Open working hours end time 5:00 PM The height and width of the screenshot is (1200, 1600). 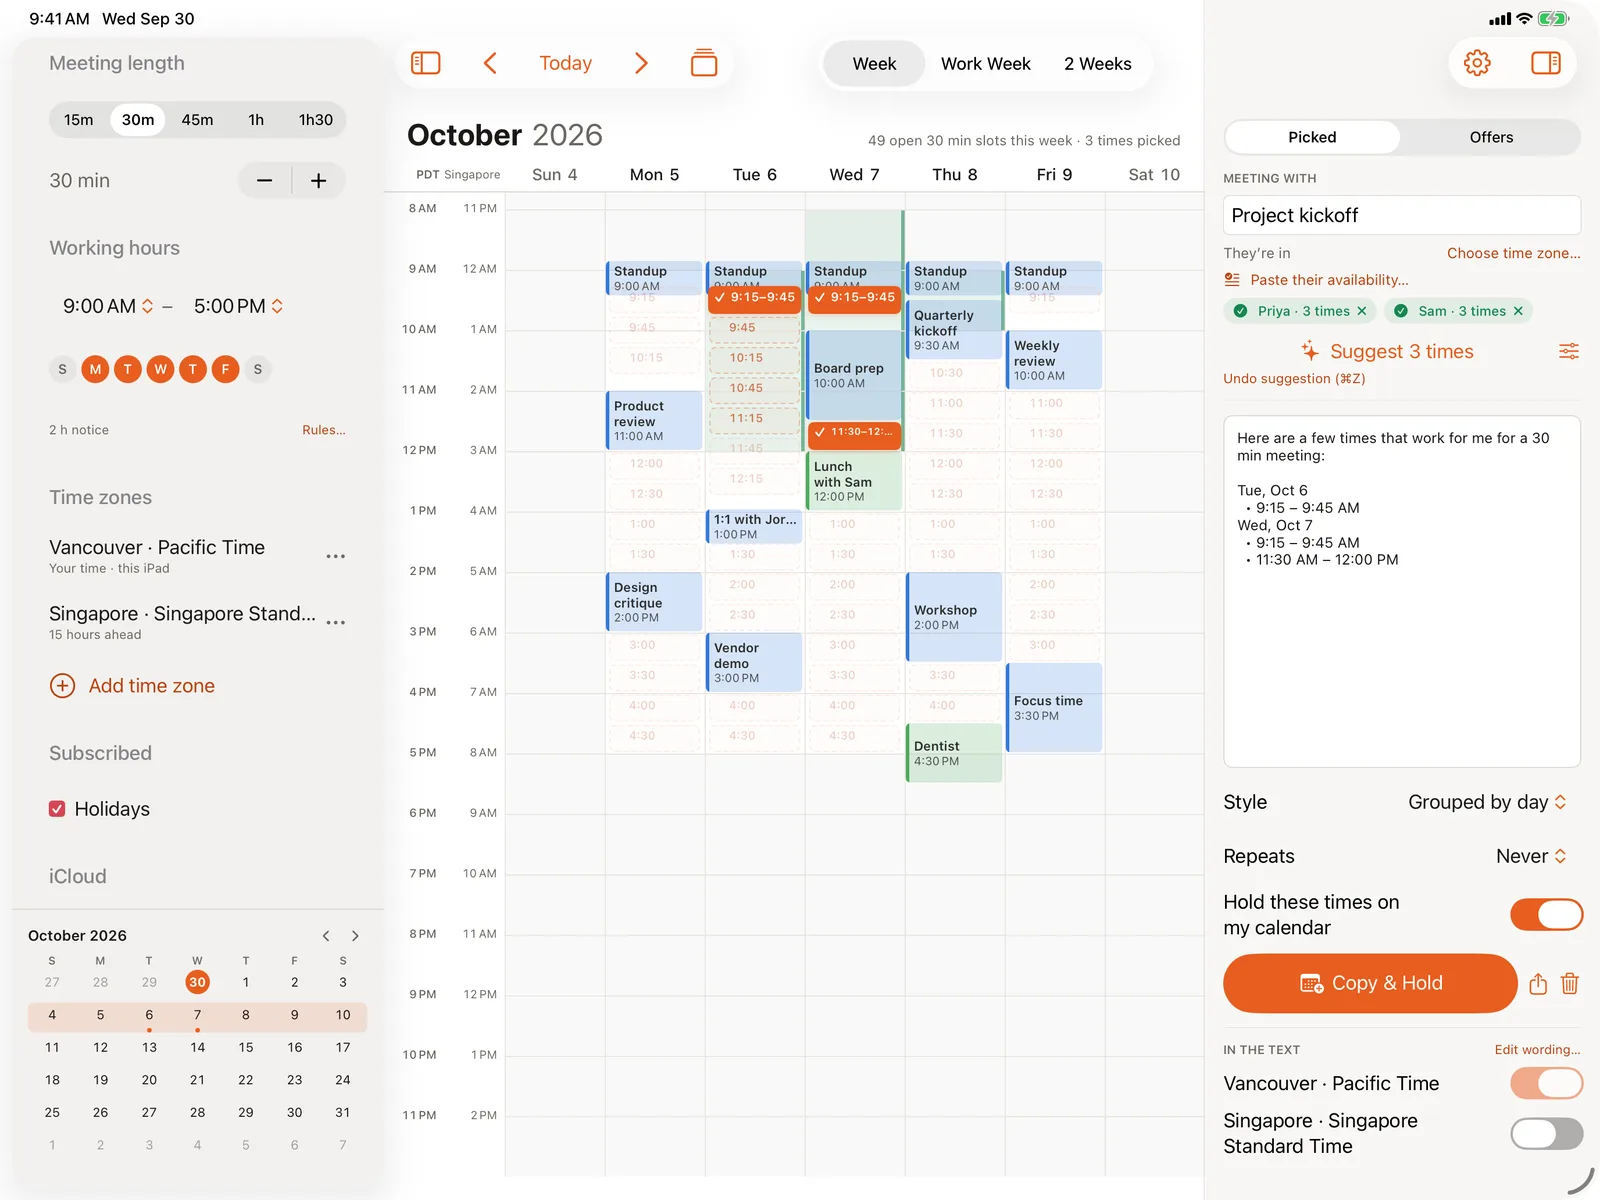coord(238,306)
